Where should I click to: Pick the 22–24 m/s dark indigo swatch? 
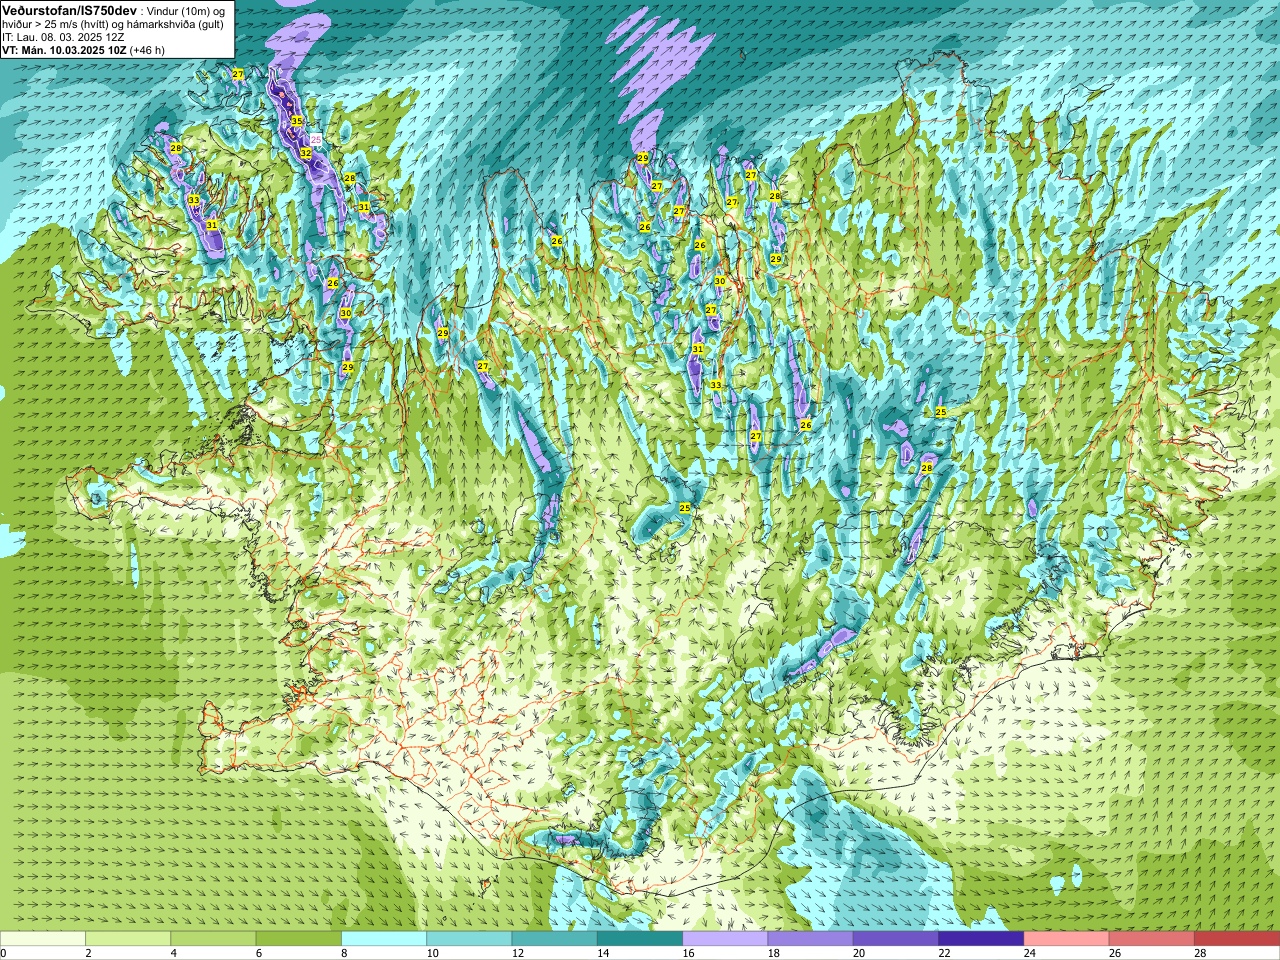coord(981,939)
